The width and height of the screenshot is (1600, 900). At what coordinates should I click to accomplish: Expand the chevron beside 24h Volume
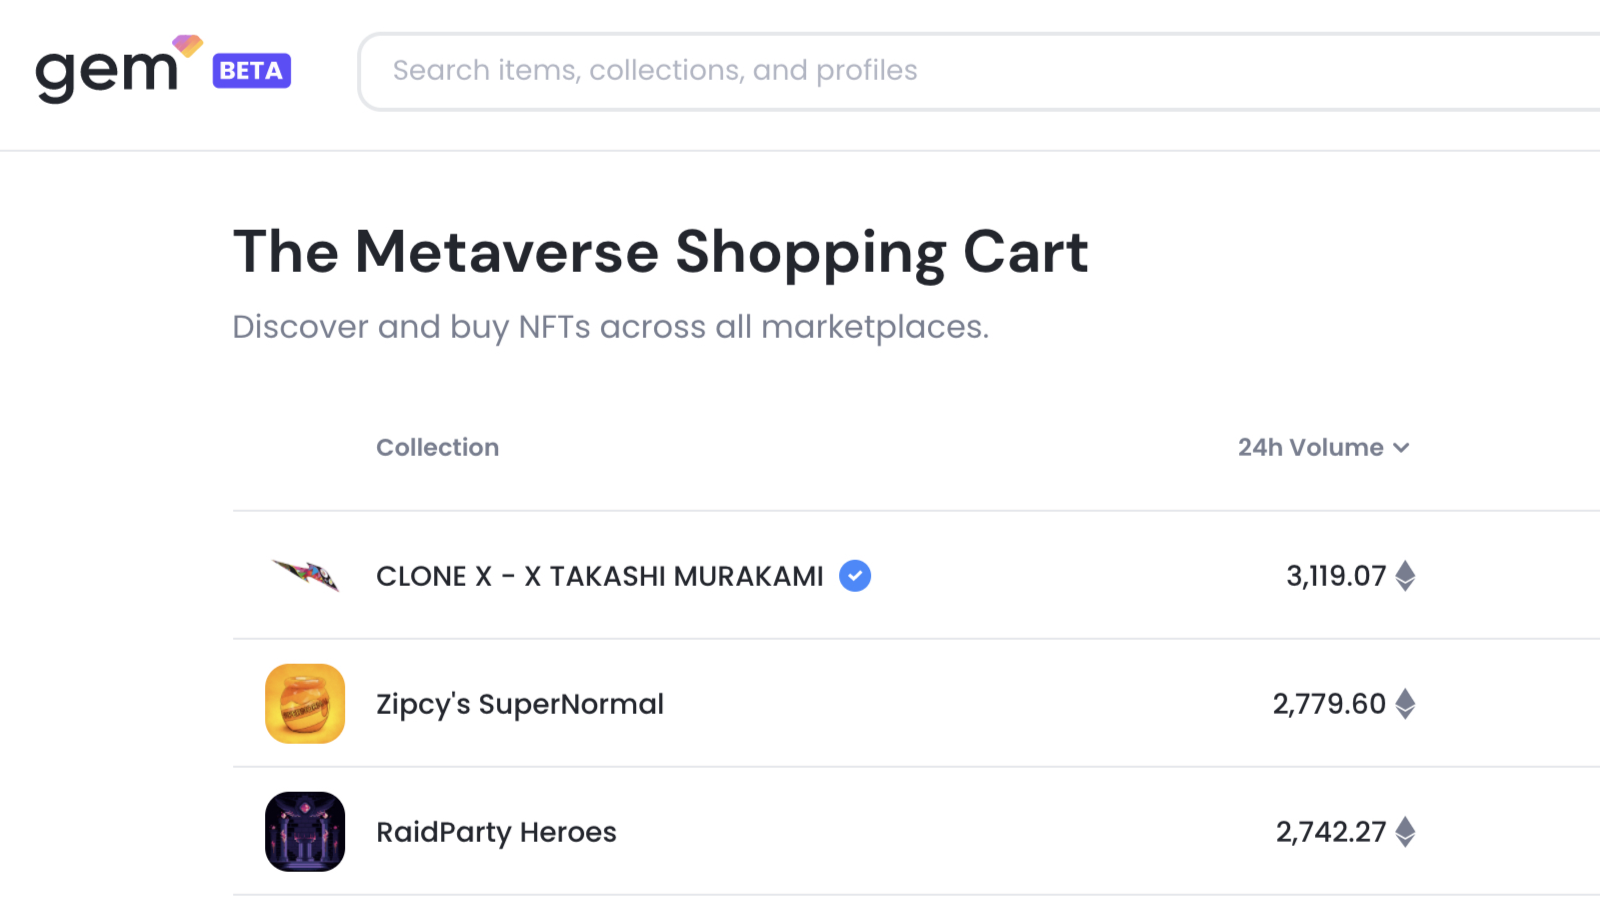(1402, 448)
